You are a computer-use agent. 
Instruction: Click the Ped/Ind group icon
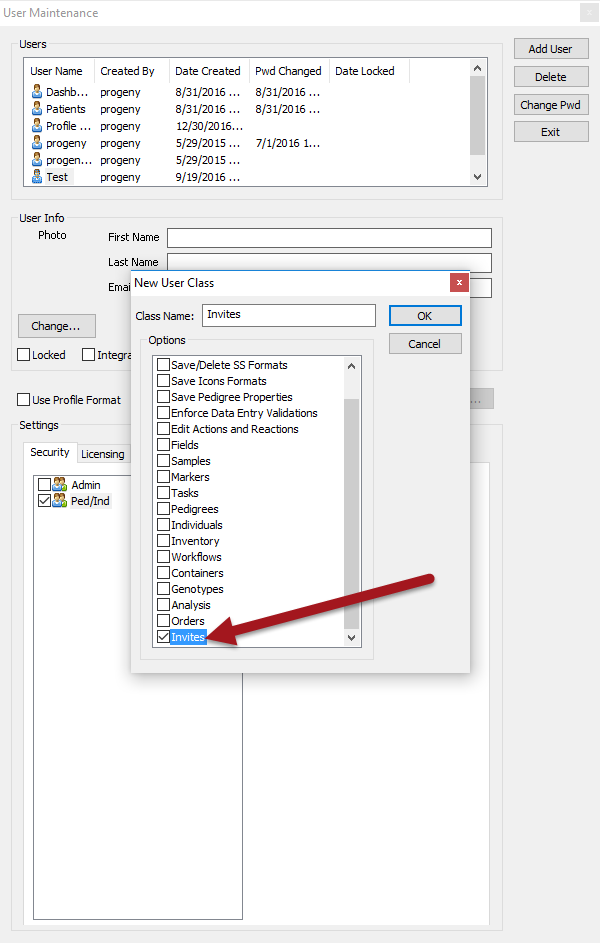[x=60, y=500]
